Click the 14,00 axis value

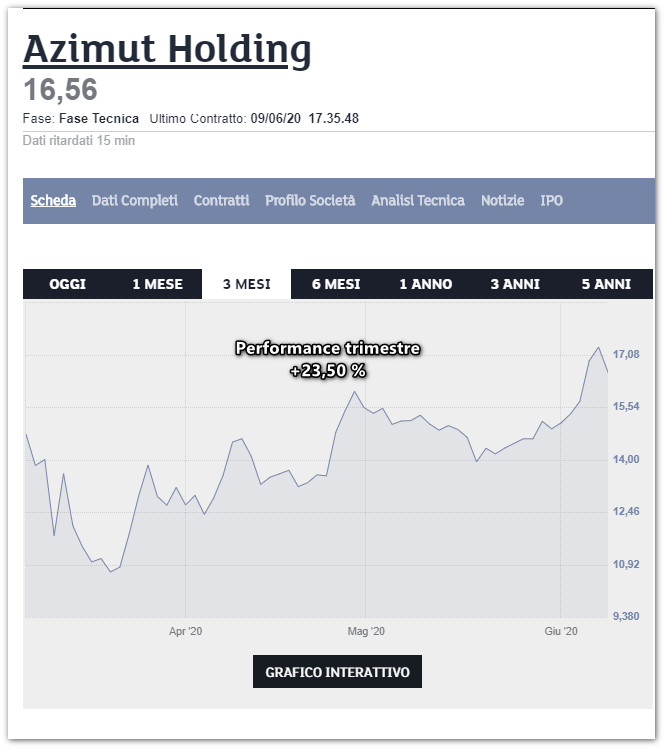(x=626, y=459)
